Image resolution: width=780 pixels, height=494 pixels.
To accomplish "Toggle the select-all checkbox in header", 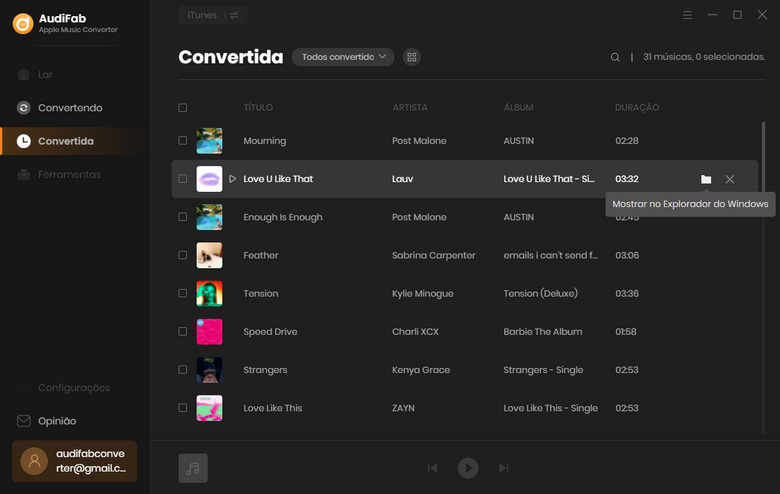I will point(183,107).
